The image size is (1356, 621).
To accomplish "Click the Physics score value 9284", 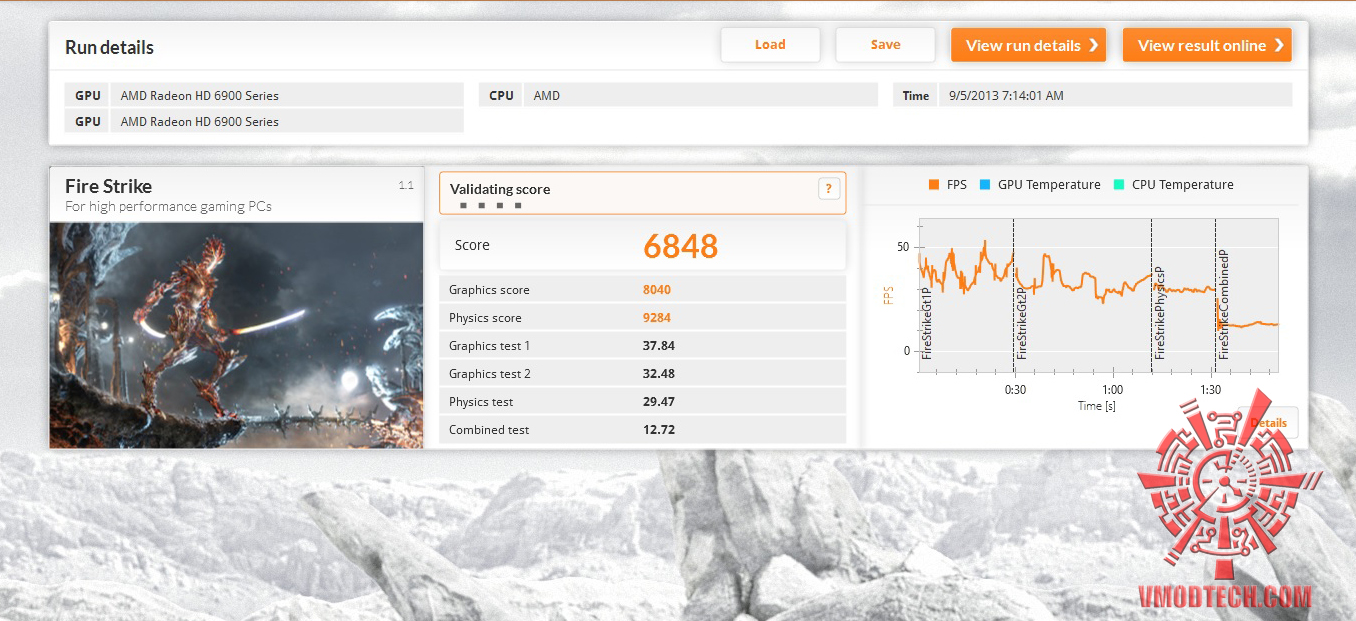I will pyautogui.click(x=657, y=318).
